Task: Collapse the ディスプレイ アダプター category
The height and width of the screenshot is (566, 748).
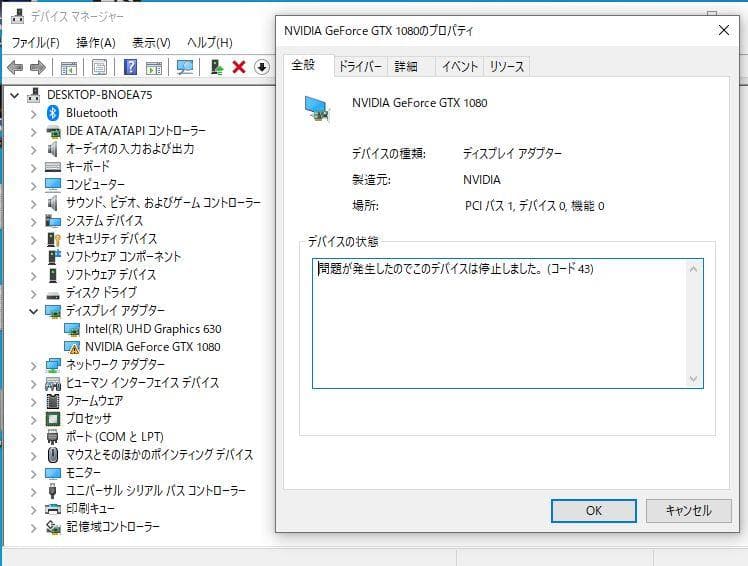Action: point(33,312)
